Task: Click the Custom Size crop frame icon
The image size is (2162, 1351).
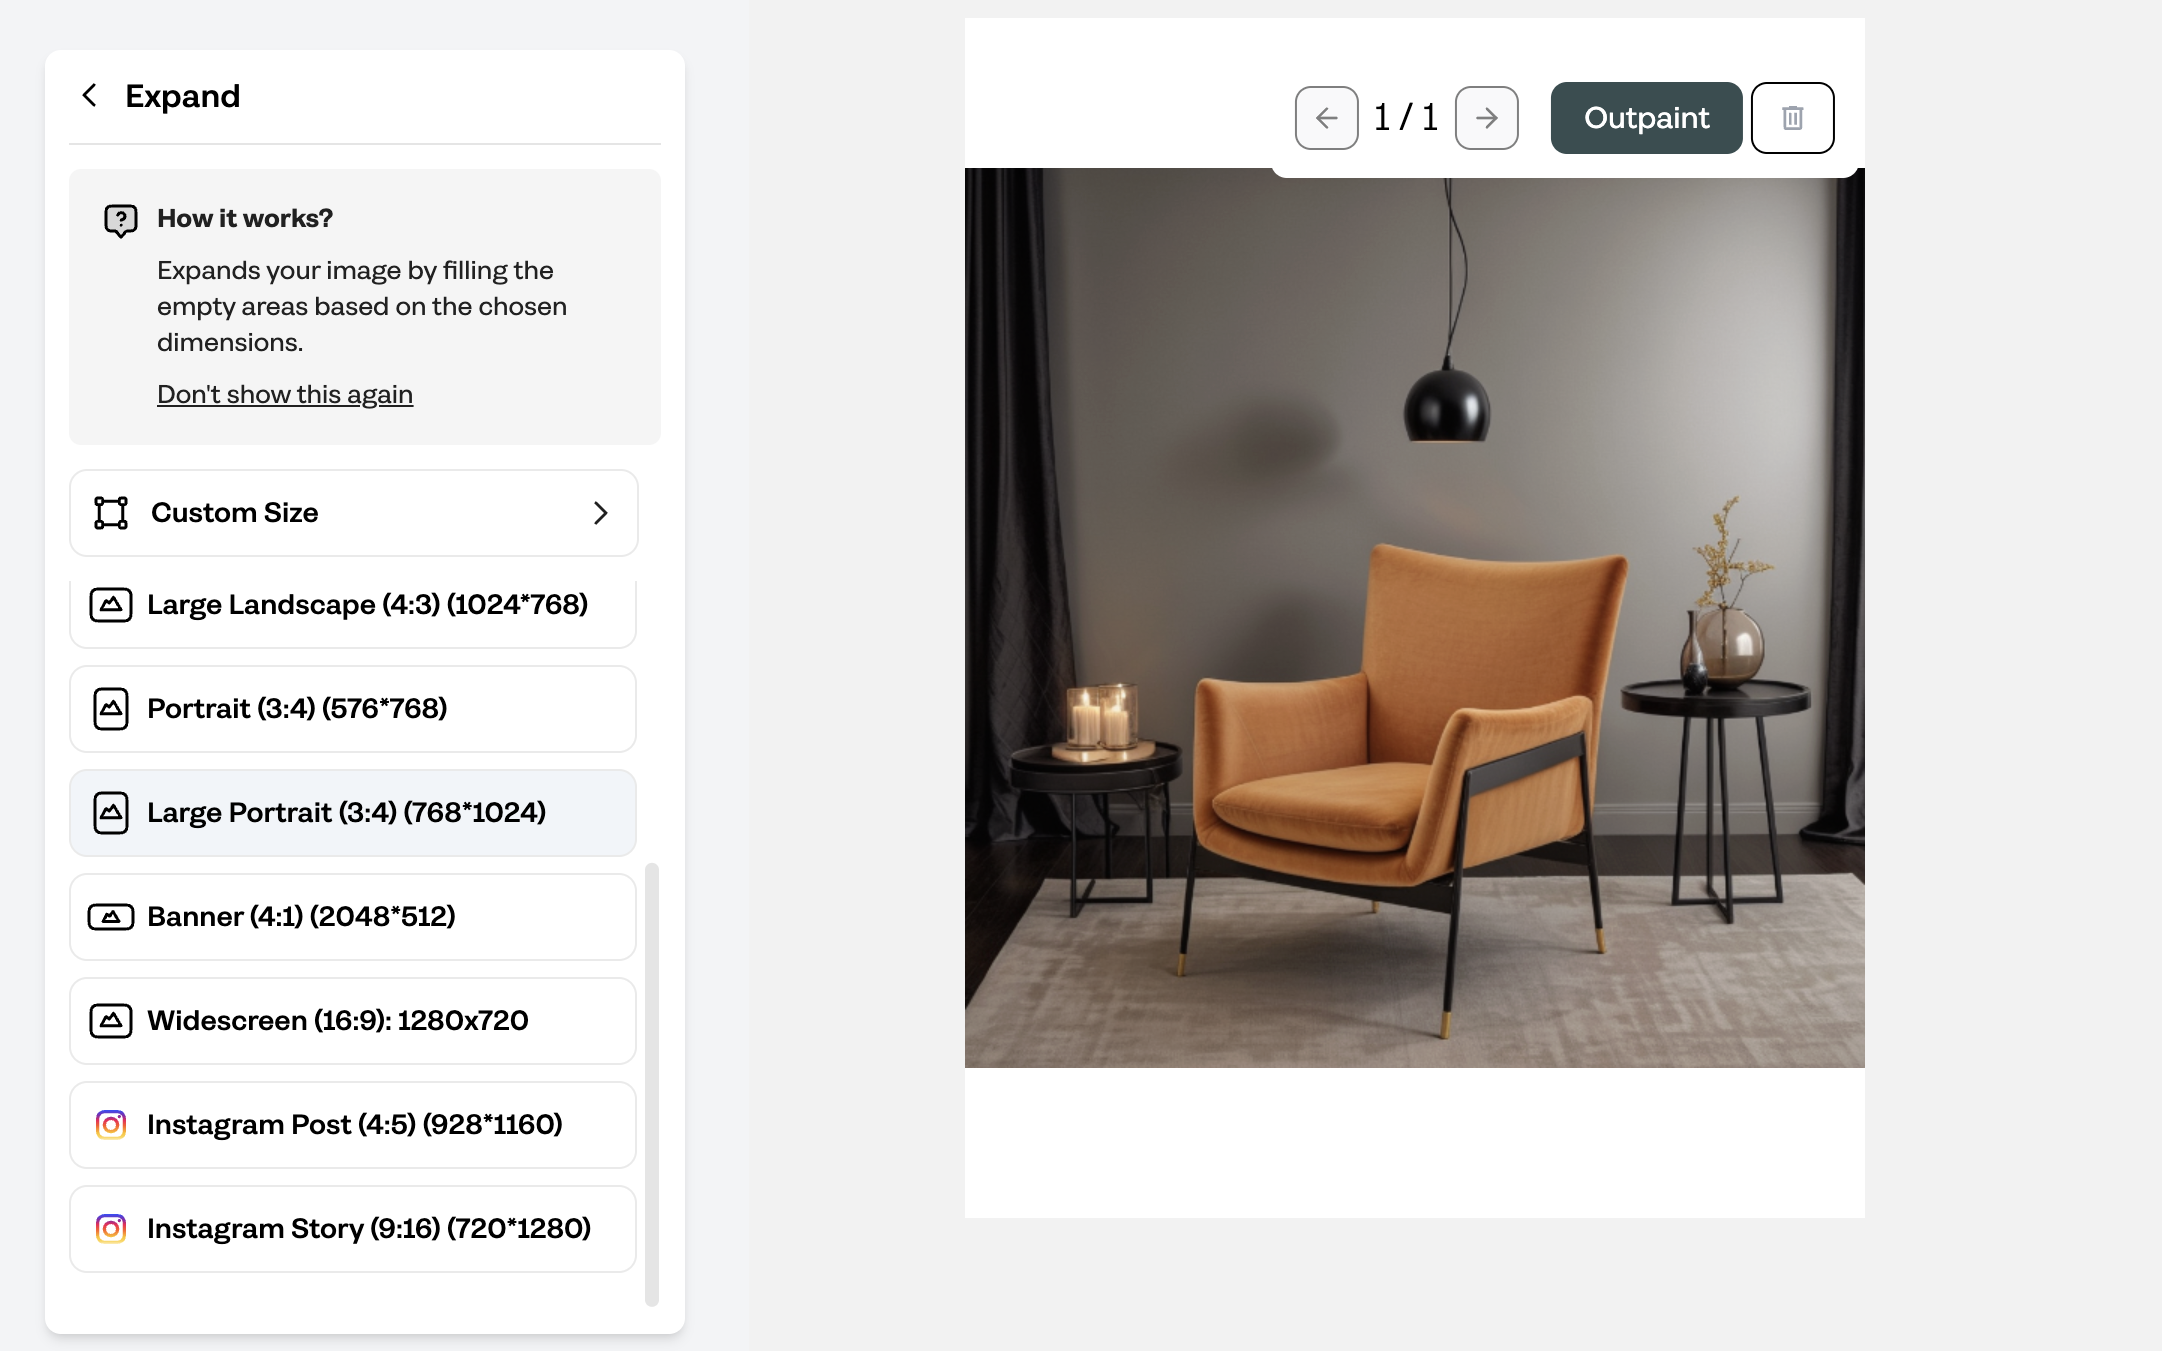Action: coord(111,513)
